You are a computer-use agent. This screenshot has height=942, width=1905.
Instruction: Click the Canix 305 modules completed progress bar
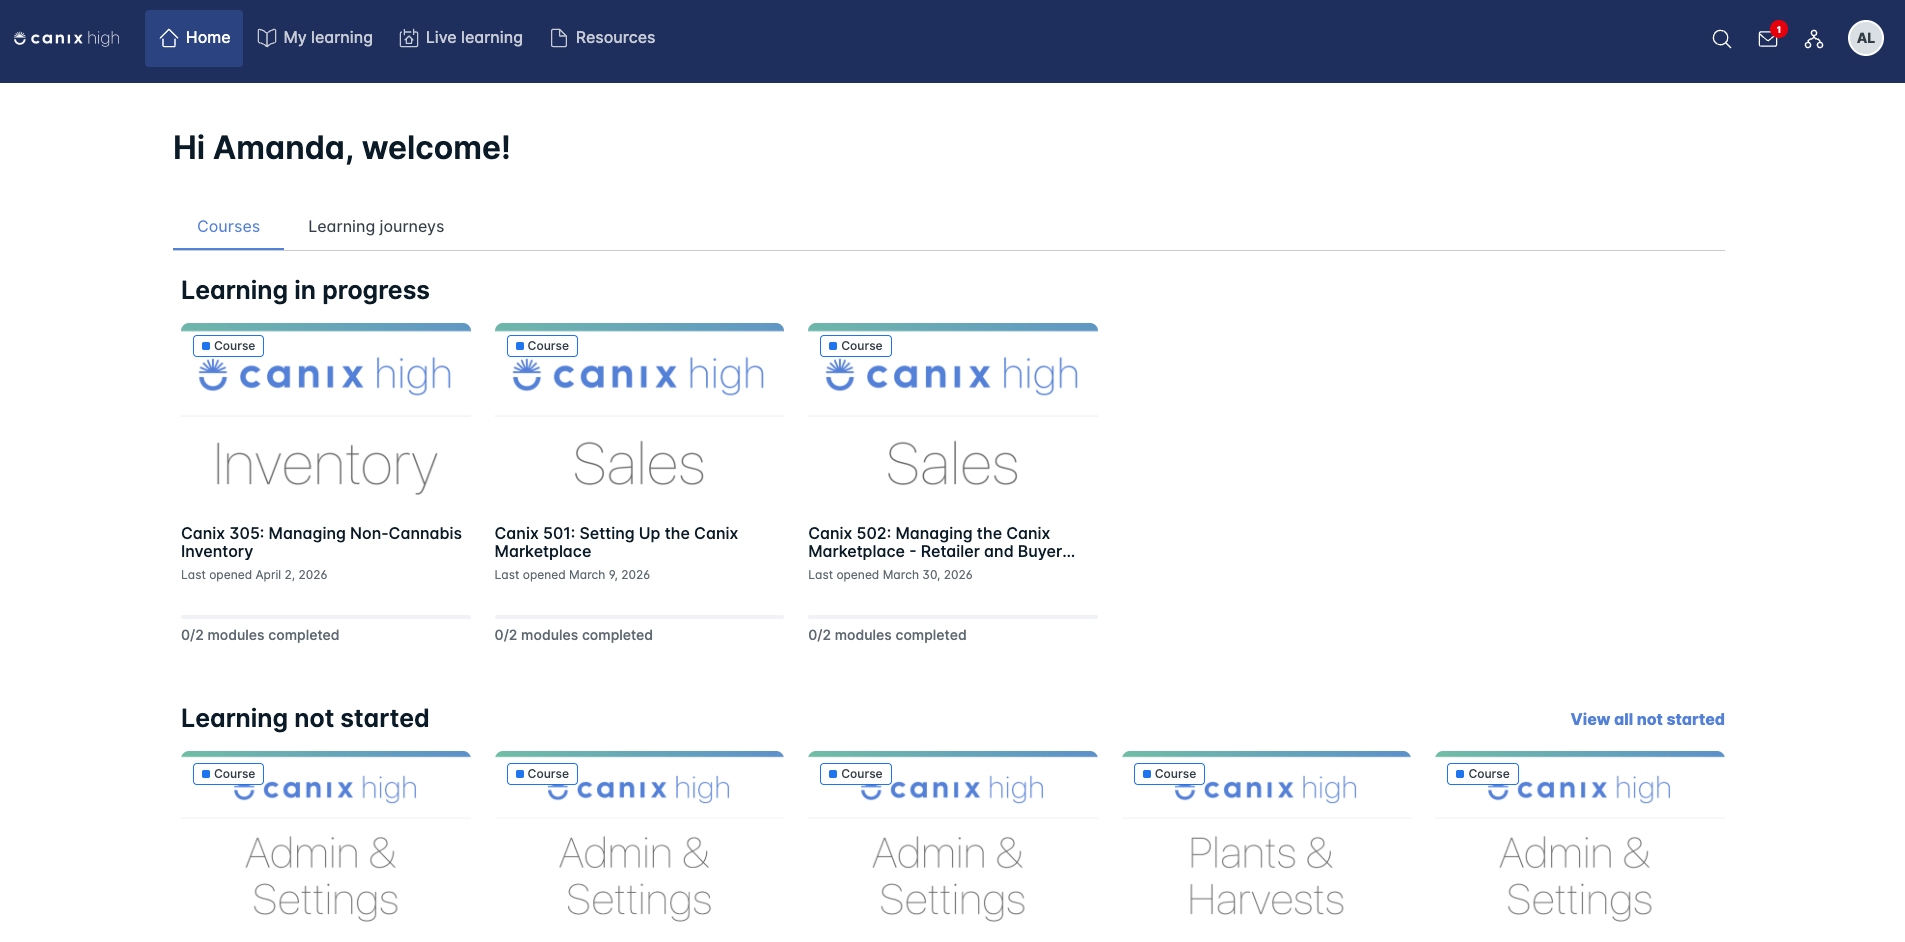326,617
